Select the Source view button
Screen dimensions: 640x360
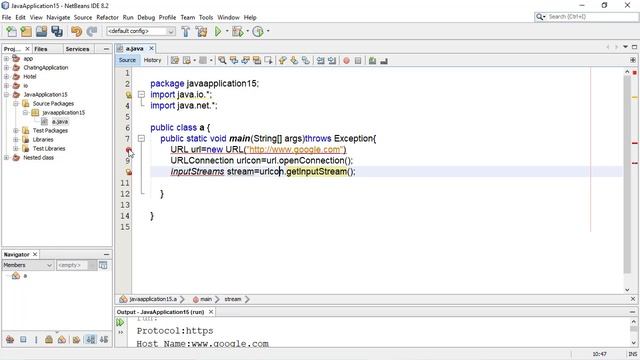127,60
